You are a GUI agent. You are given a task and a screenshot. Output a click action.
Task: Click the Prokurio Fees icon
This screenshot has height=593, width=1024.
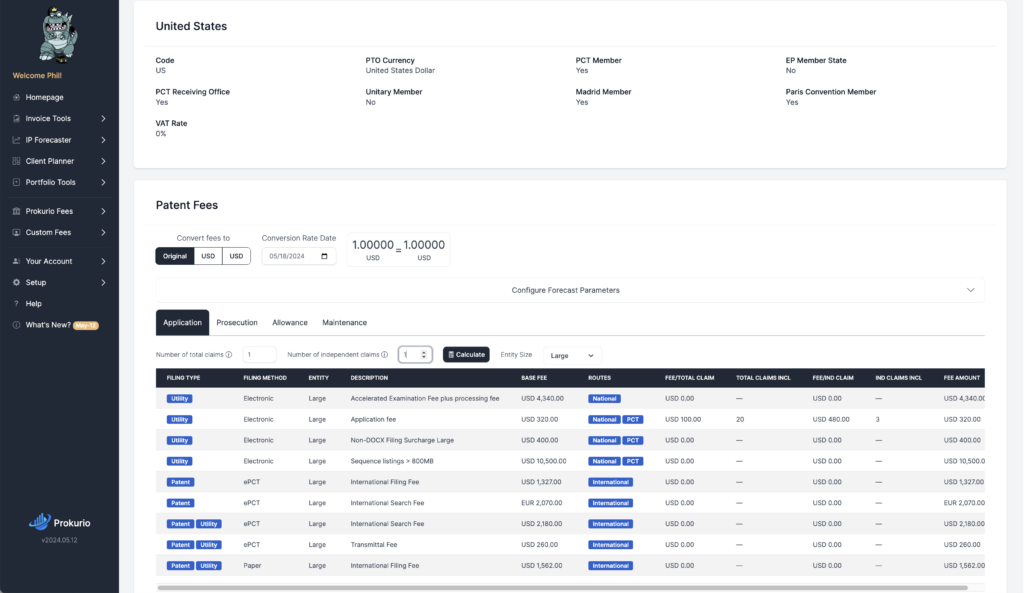pos(16,211)
